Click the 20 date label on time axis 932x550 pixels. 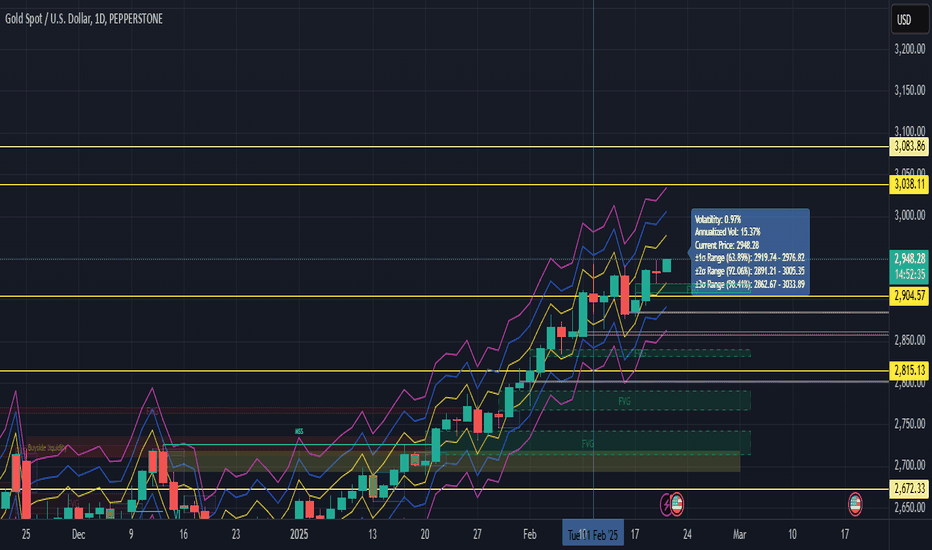coord(424,535)
